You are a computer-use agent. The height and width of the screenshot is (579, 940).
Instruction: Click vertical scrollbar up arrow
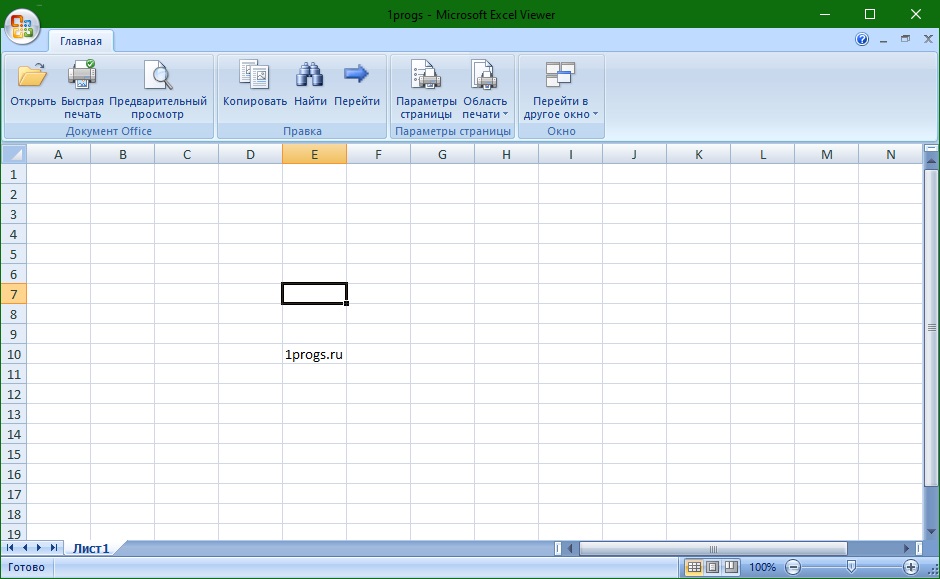[x=931, y=161]
